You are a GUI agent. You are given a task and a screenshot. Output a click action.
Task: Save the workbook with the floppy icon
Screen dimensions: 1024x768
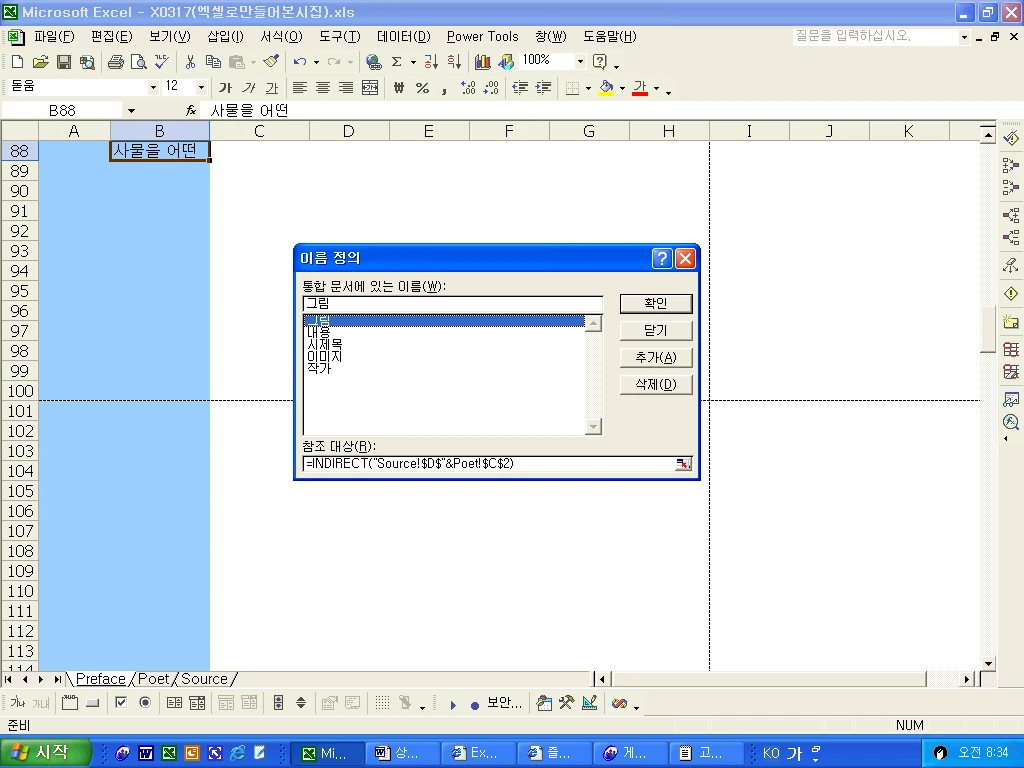pos(63,62)
